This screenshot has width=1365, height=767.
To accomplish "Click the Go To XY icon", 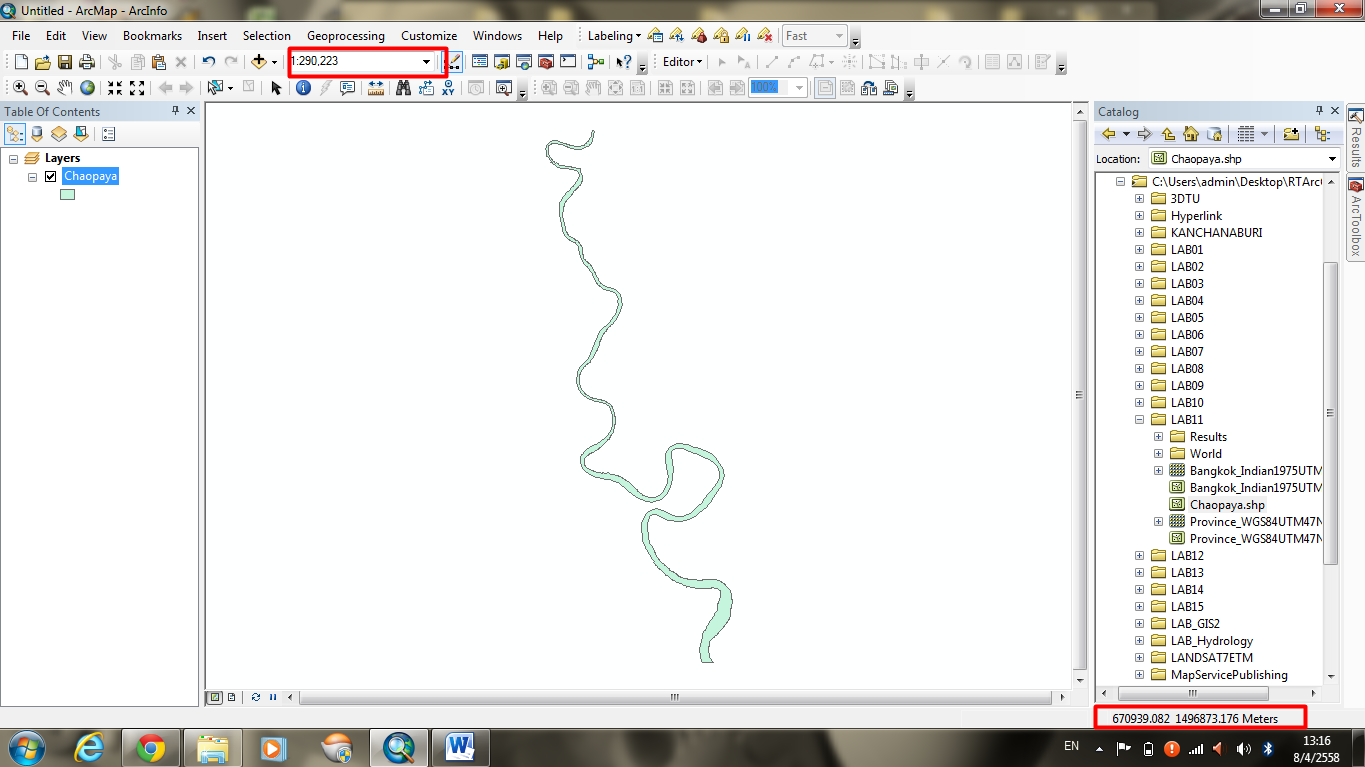I will (448, 88).
